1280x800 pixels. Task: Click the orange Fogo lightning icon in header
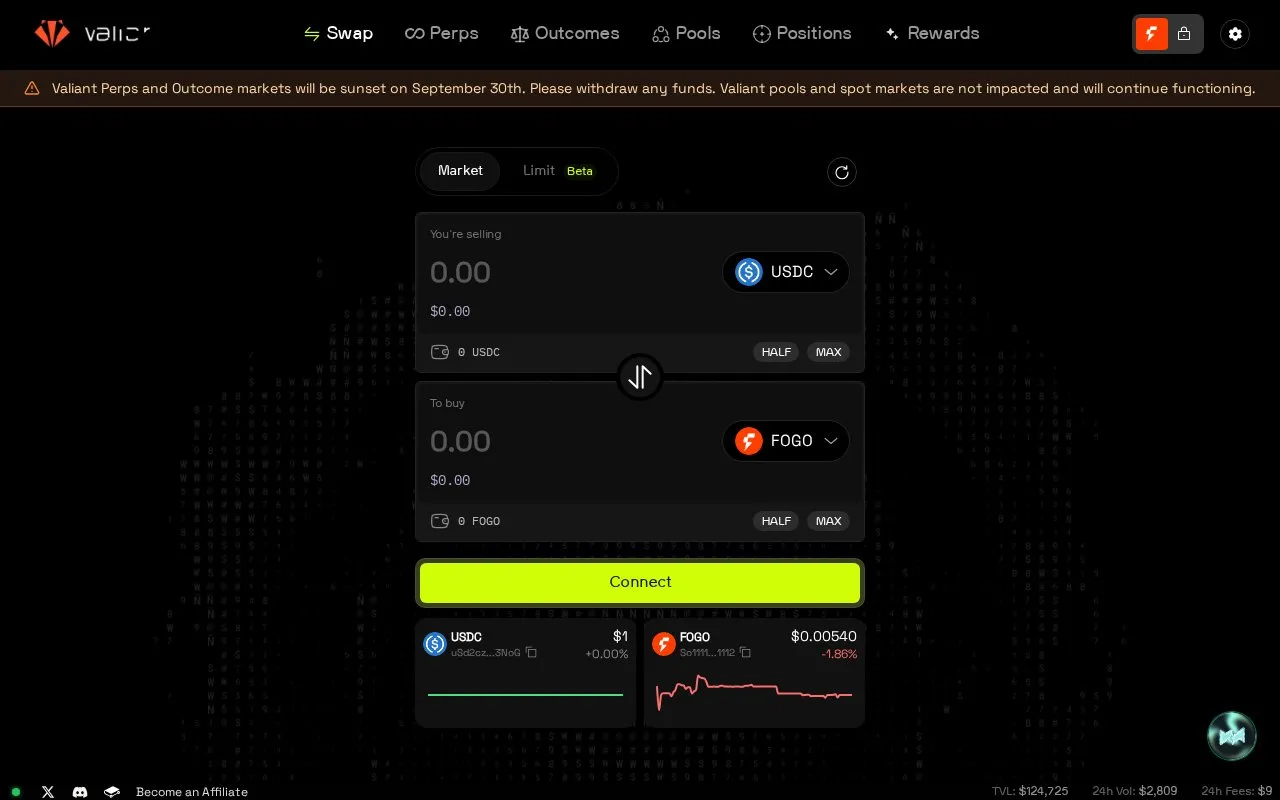1152,34
